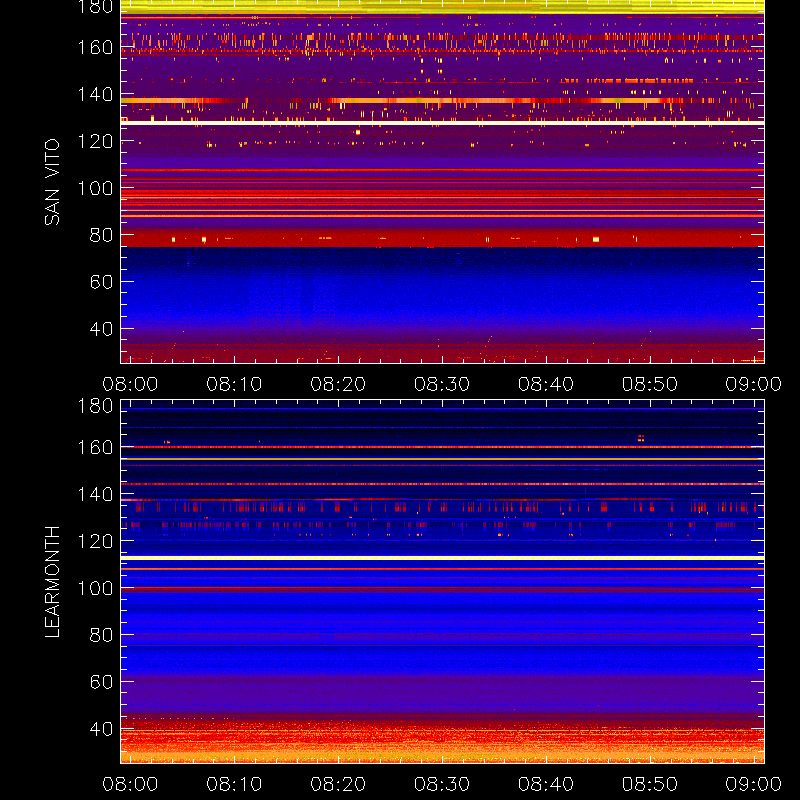800x800 pixels.
Task: Pick the 80 frequency label on San Vito plot
Action: (x=101, y=235)
